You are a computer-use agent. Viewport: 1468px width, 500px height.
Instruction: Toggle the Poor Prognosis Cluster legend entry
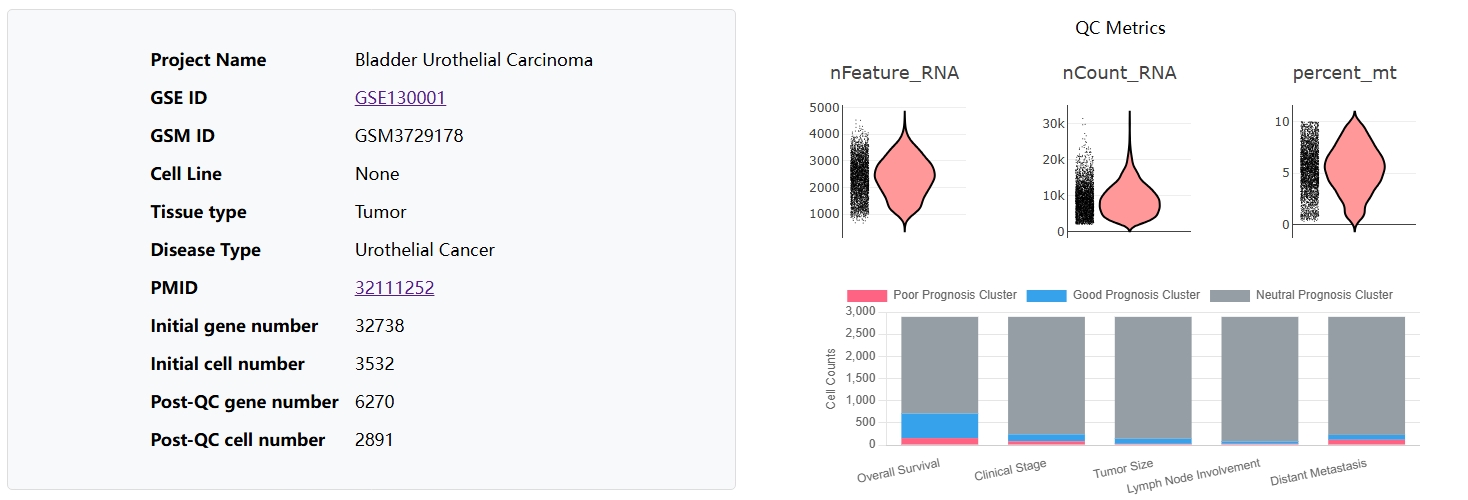(x=932, y=295)
